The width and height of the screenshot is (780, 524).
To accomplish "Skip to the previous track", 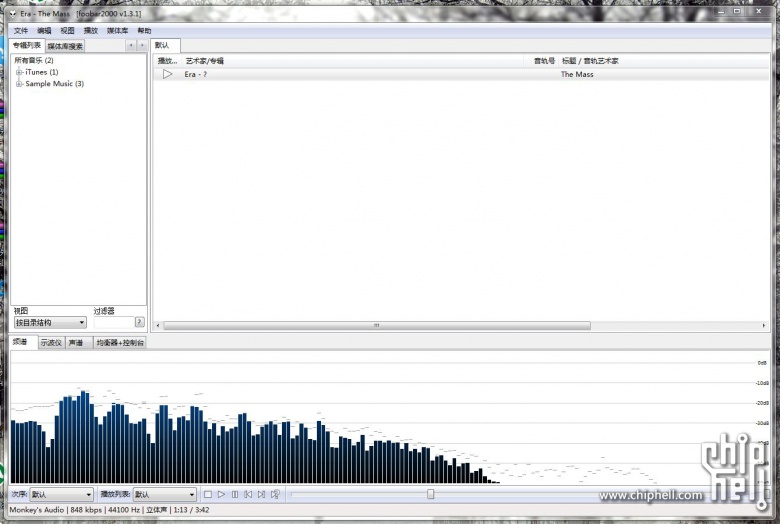I will pos(248,494).
